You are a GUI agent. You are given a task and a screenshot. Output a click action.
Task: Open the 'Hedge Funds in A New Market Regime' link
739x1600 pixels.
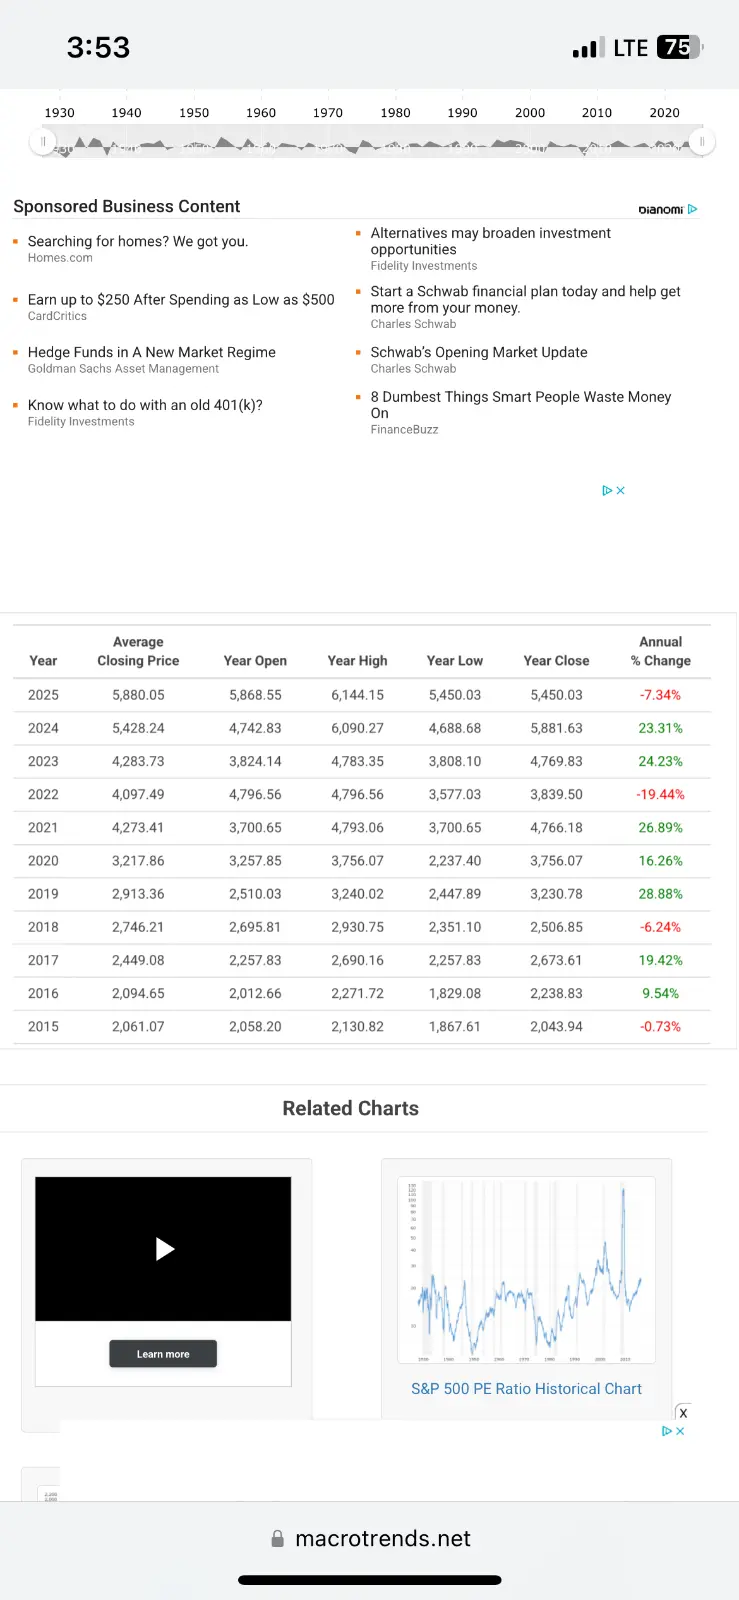(x=152, y=352)
